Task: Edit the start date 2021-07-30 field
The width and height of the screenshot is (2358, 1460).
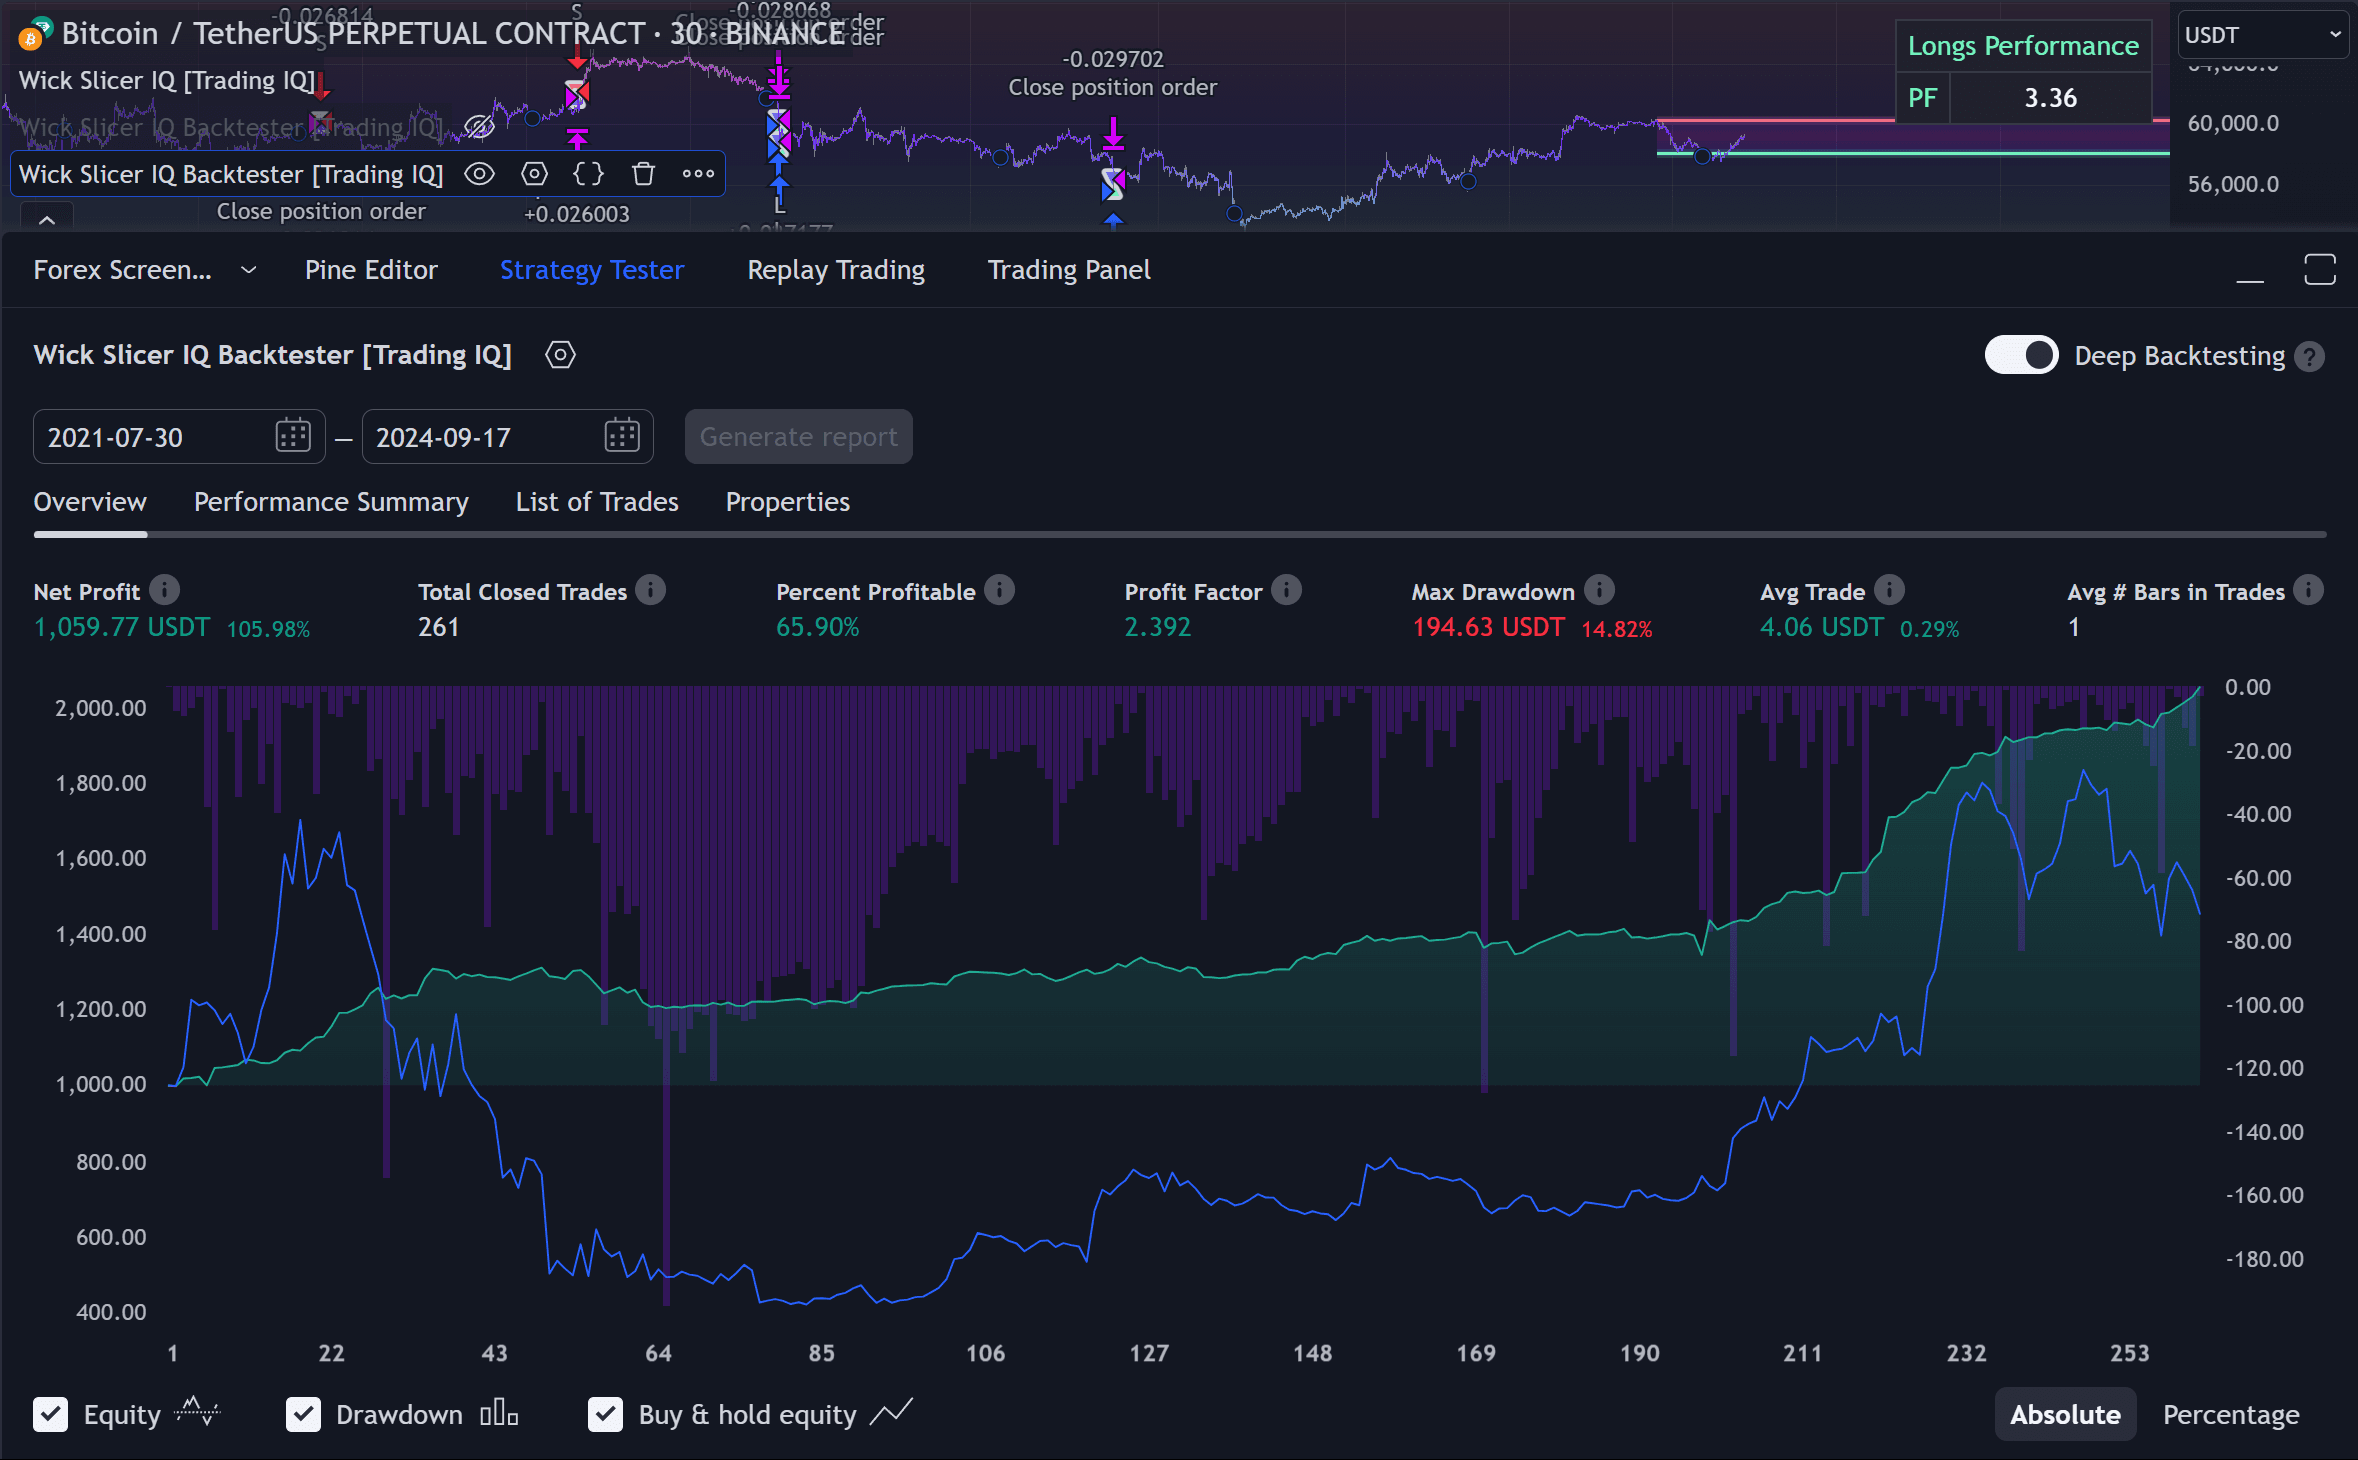Action: [179, 437]
